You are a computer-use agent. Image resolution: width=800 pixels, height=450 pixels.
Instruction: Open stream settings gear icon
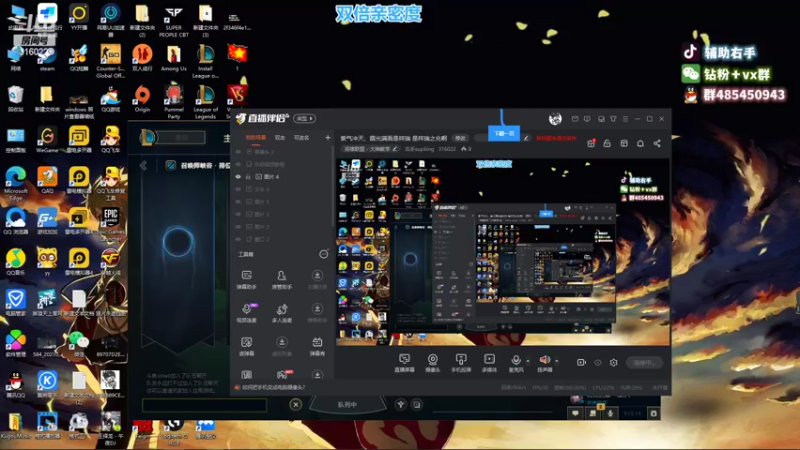(614, 362)
